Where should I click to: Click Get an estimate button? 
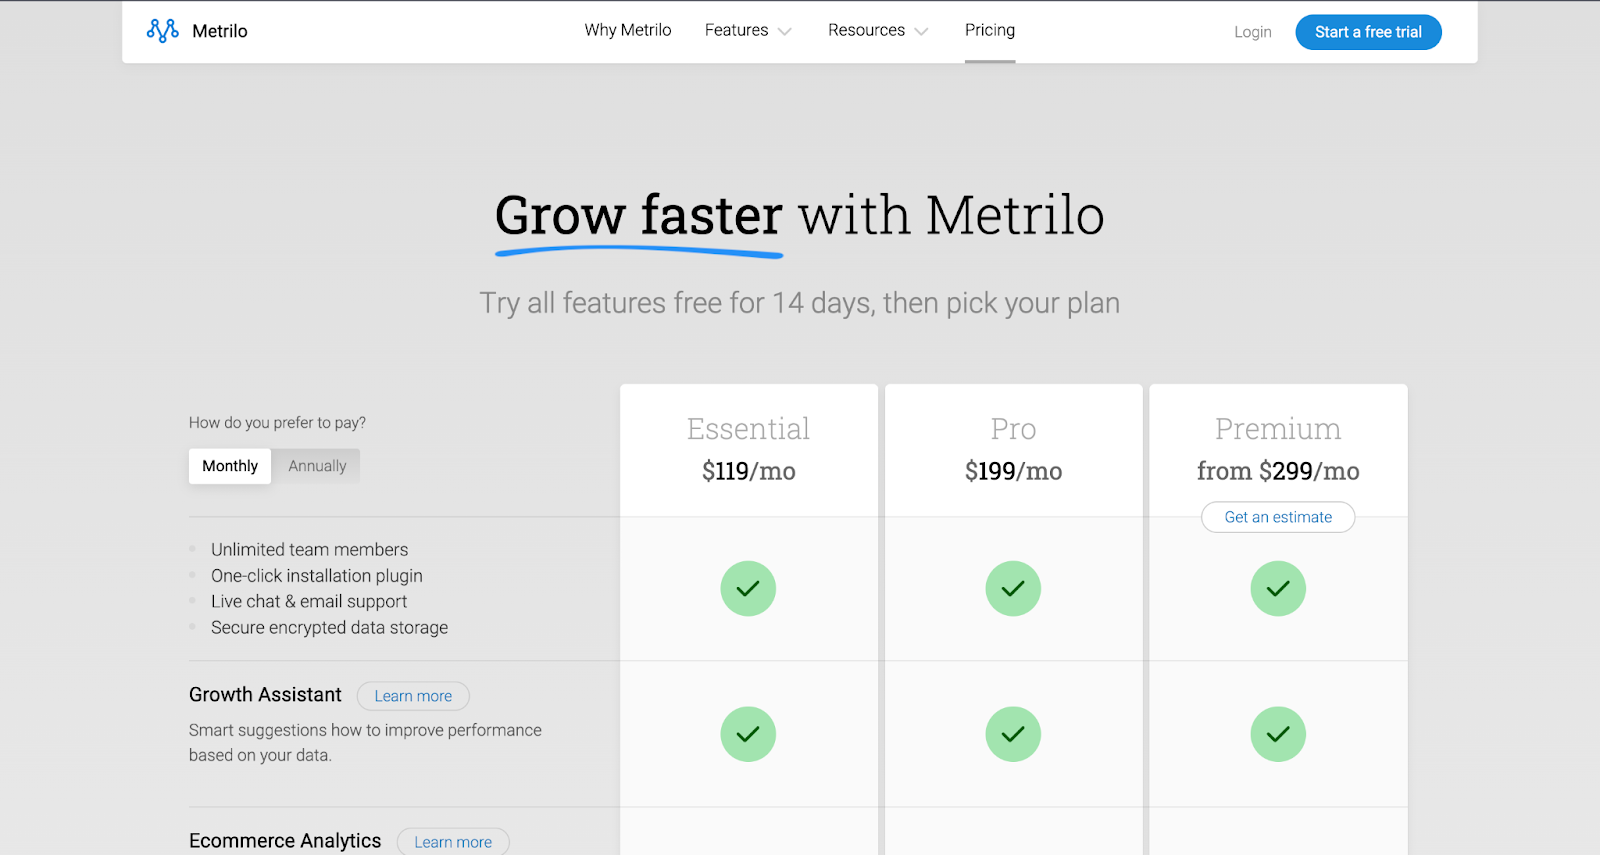(x=1278, y=517)
